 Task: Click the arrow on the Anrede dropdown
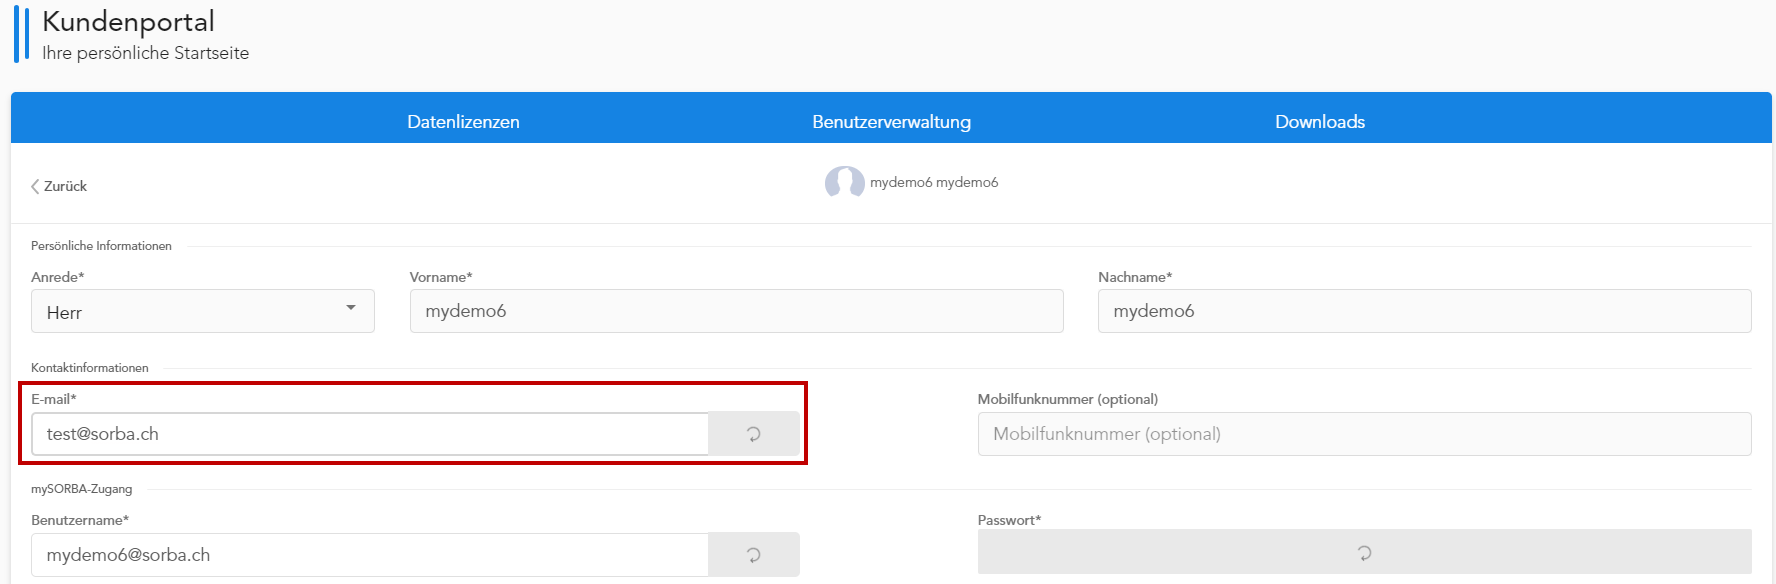pos(351,308)
